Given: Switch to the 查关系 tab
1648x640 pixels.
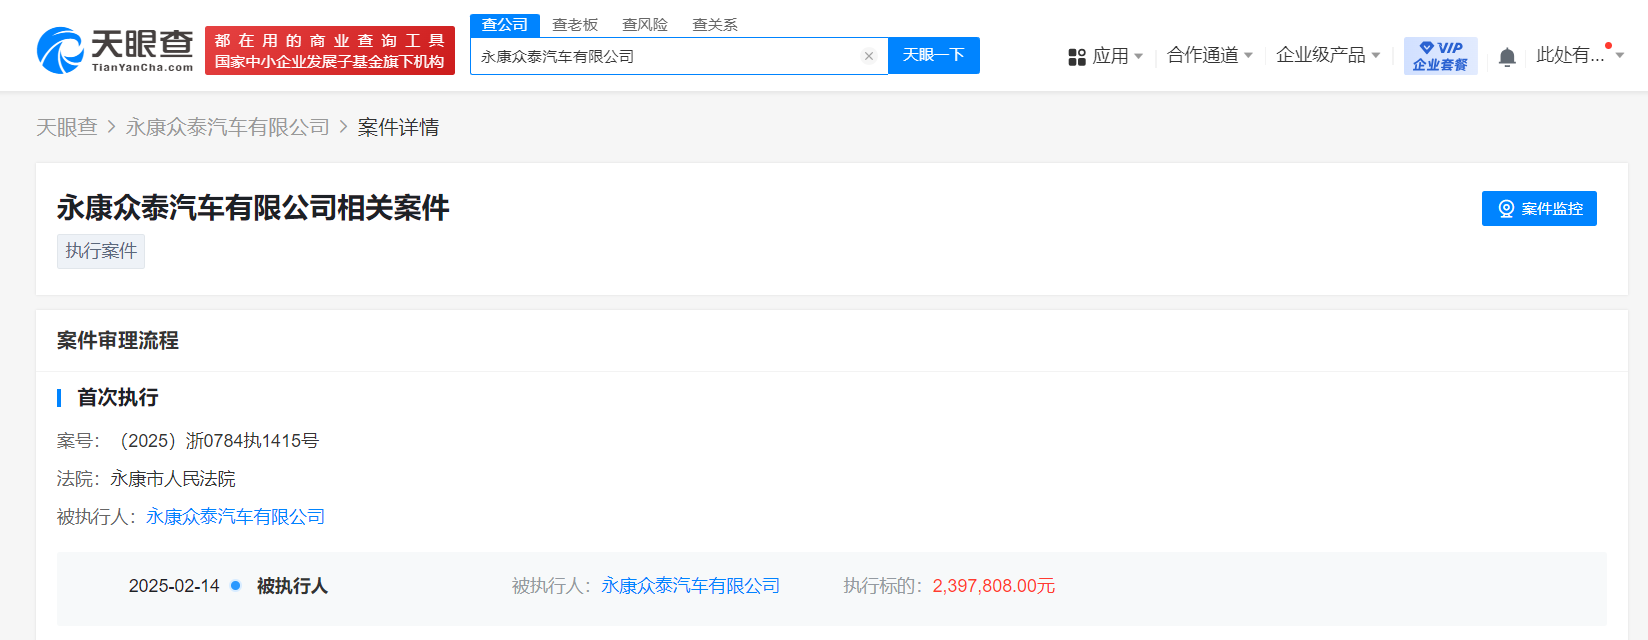Looking at the screenshot, I should coord(715,25).
